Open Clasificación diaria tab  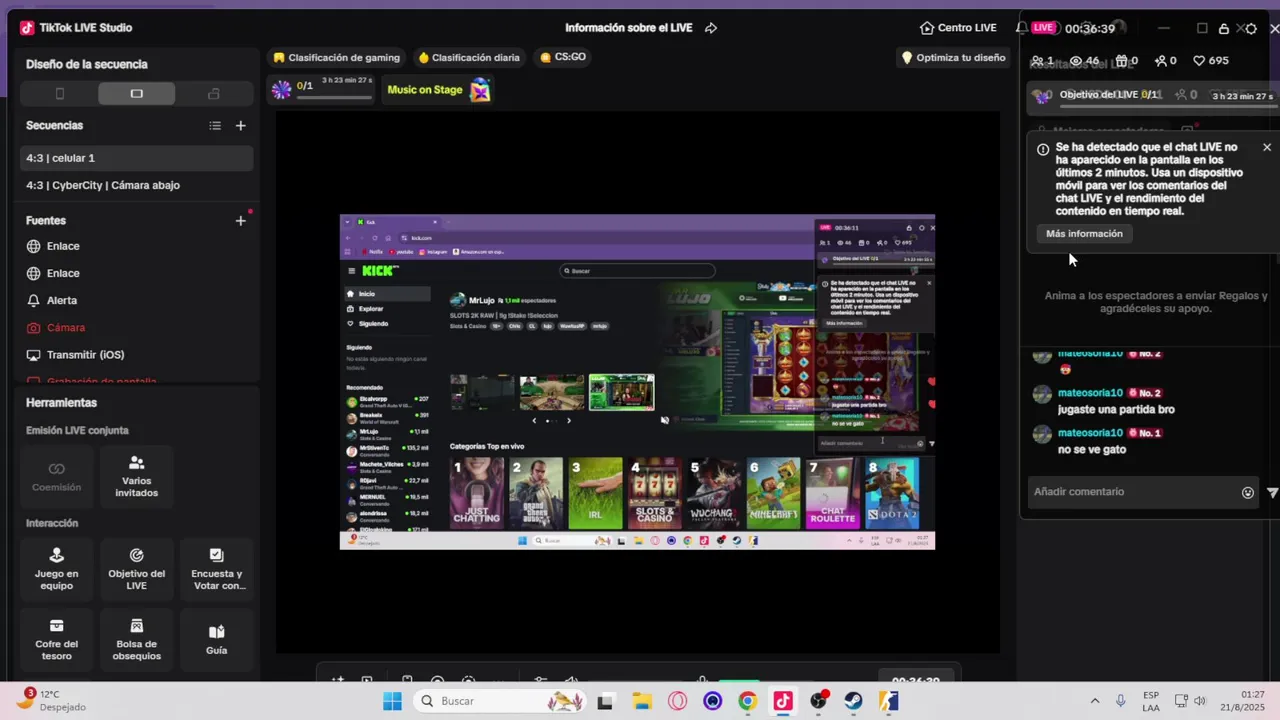tap(469, 58)
